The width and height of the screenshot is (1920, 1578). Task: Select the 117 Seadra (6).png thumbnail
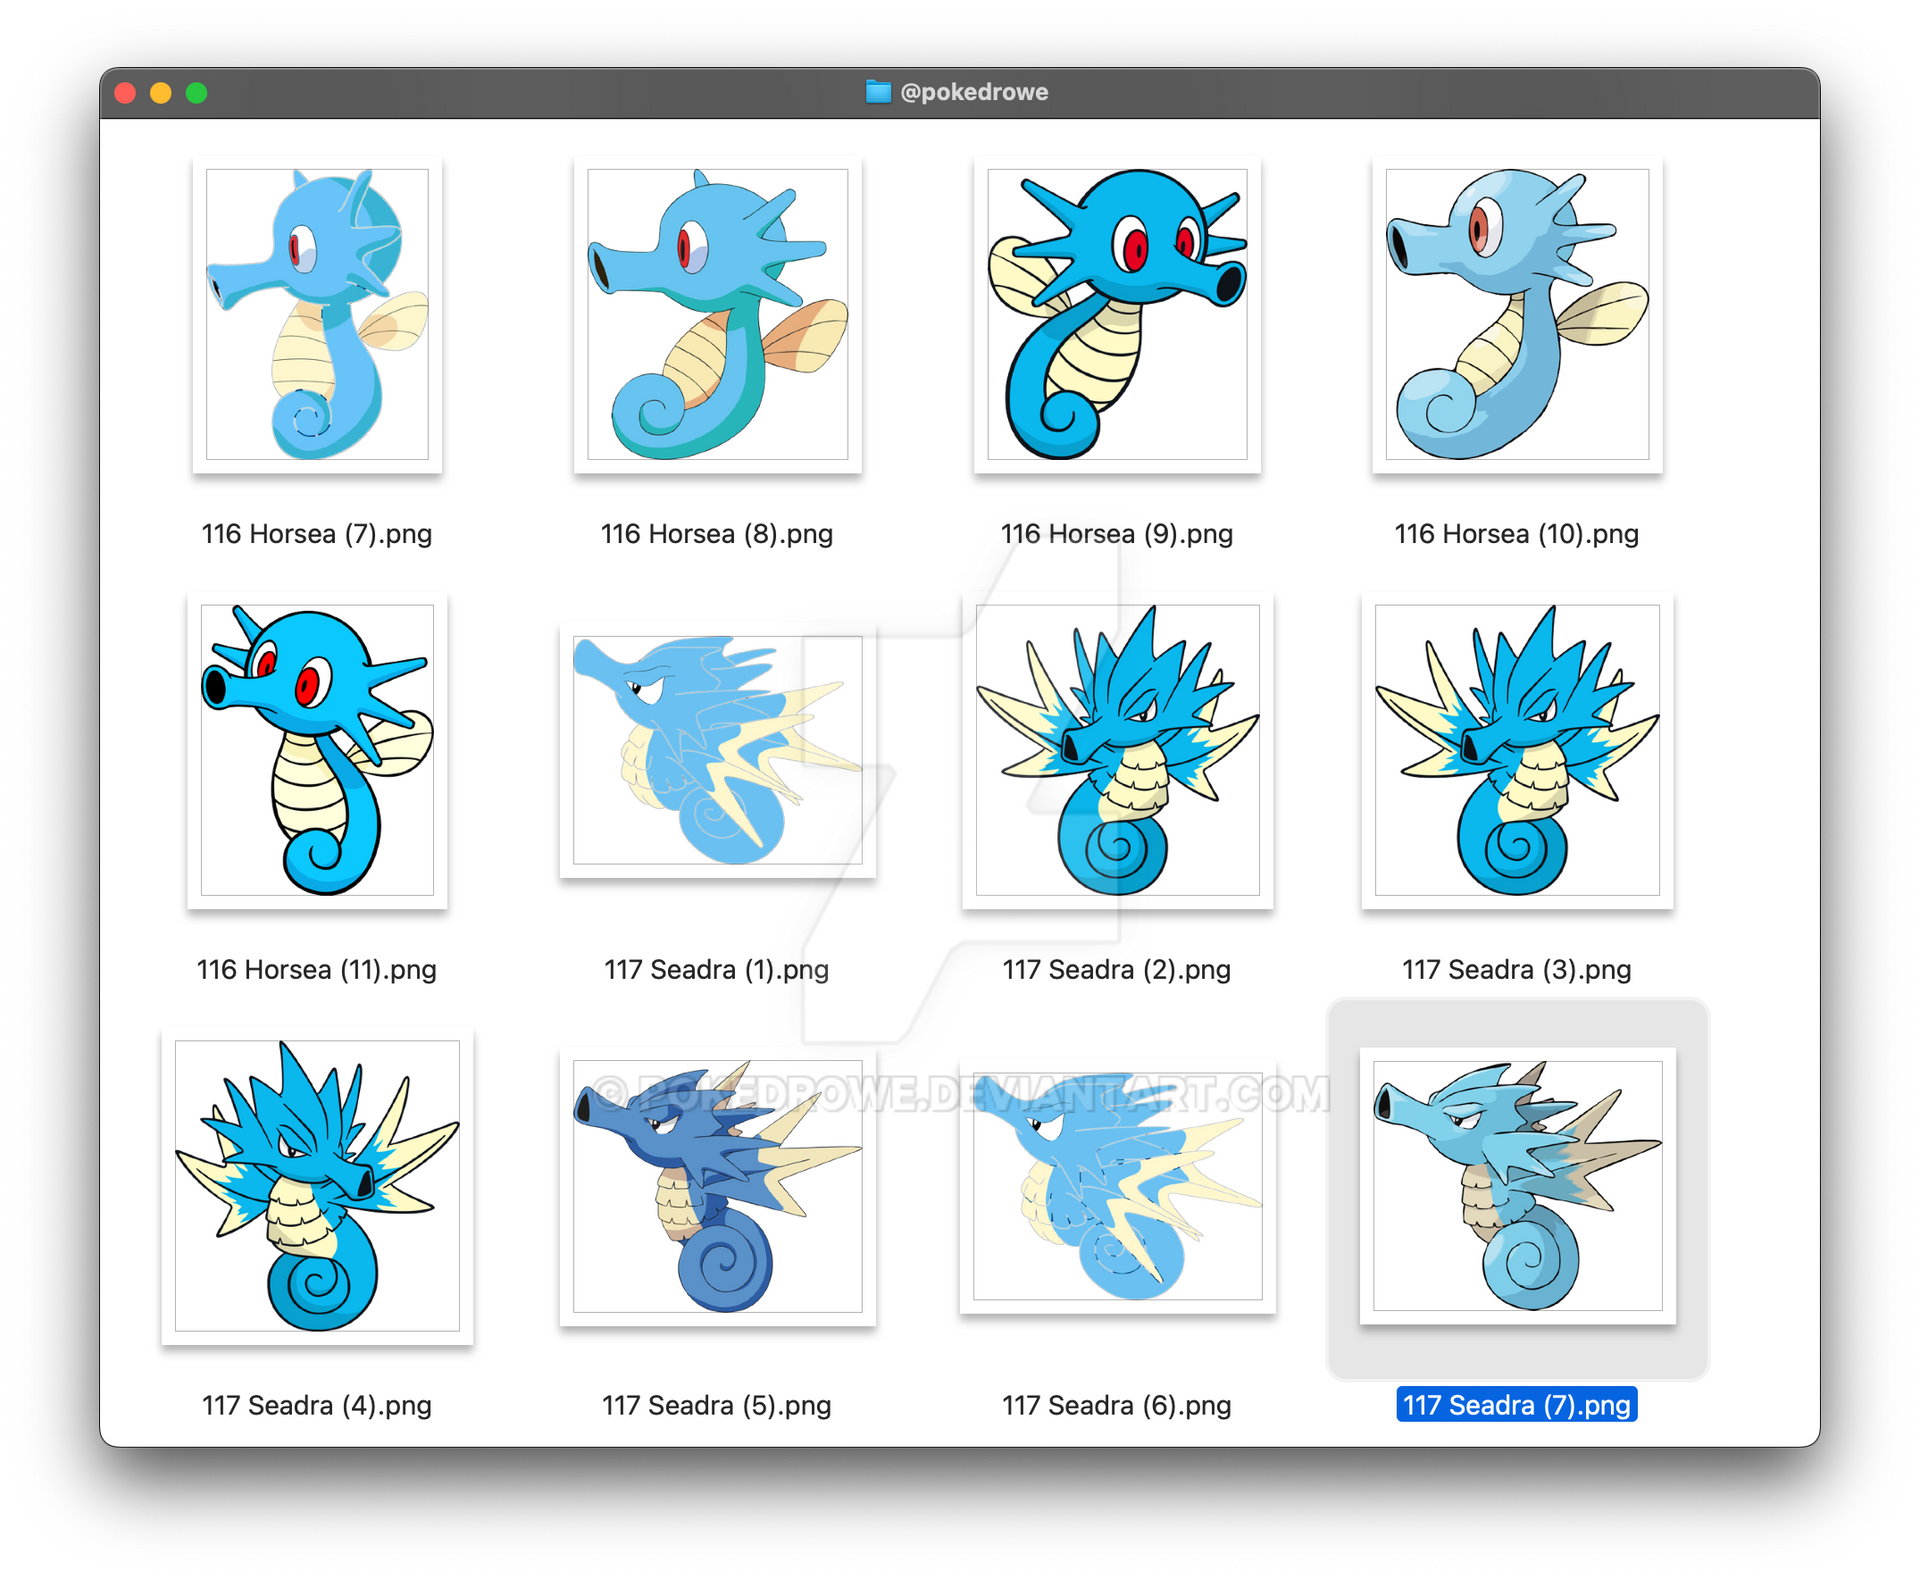(x=1117, y=1186)
